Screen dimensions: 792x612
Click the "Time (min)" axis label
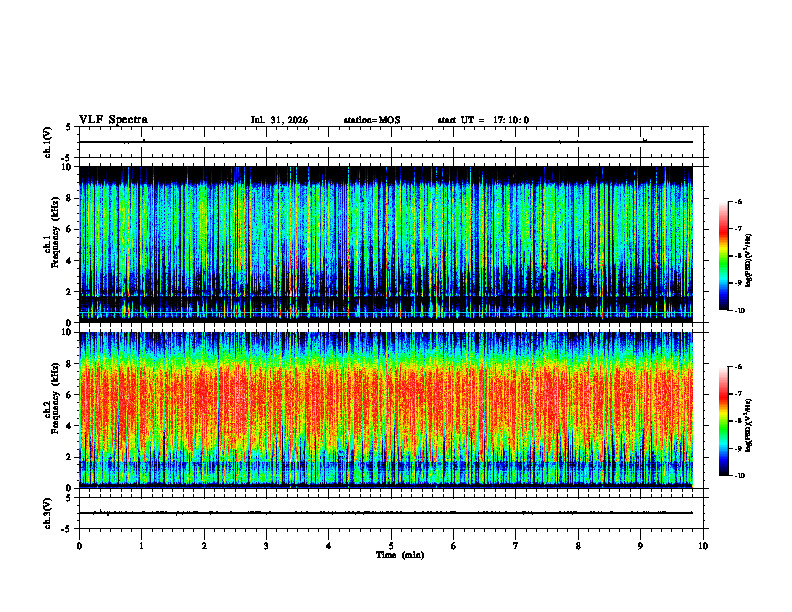coord(400,555)
